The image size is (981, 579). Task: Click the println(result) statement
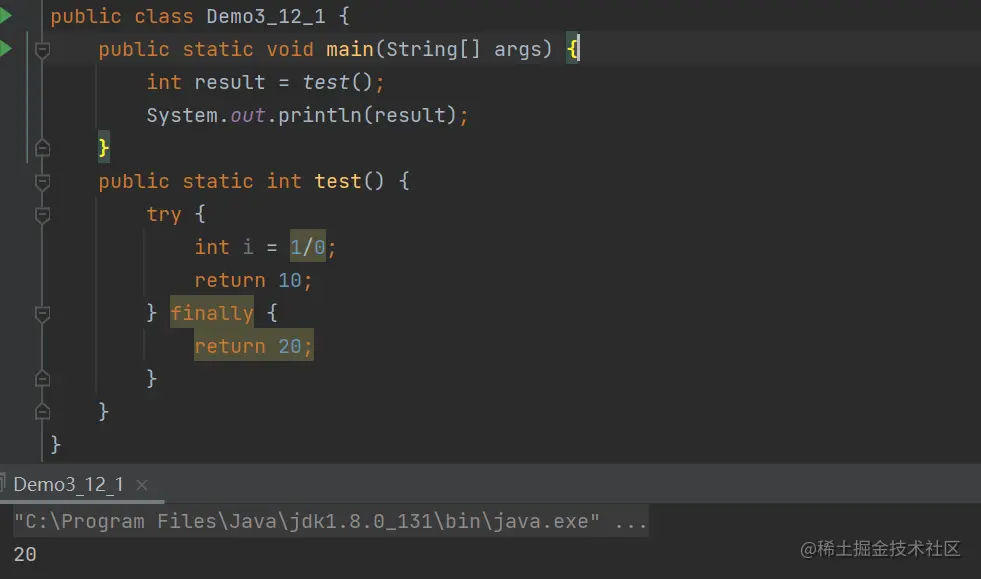307,115
